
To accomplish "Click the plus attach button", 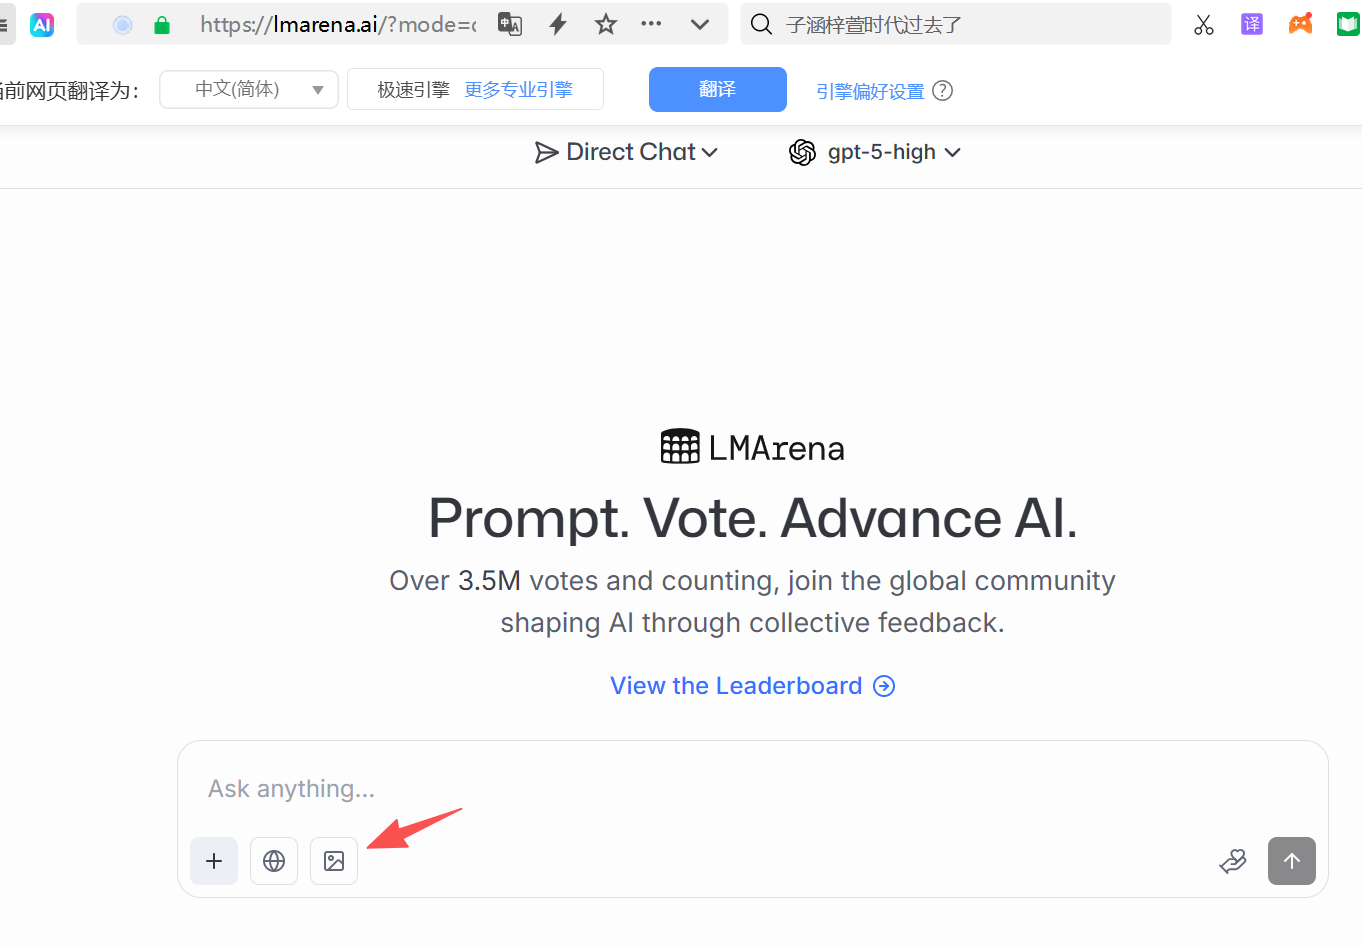I will pos(214,861).
